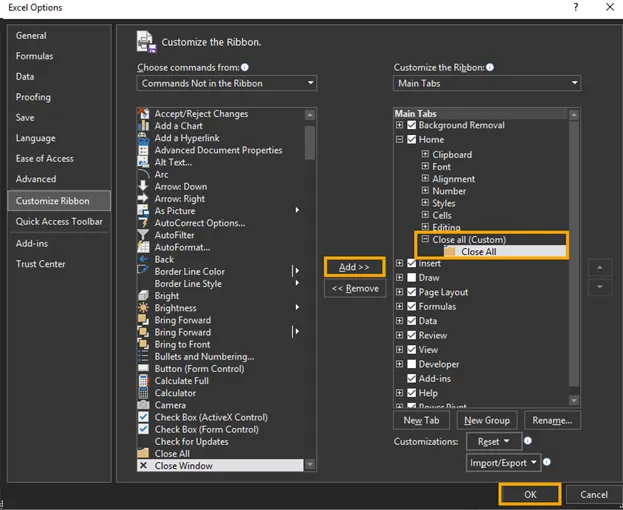Enable the Draw tab checkbox
Image resolution: width=623 pixels, height=510 pixels.
tap(412, 278)
